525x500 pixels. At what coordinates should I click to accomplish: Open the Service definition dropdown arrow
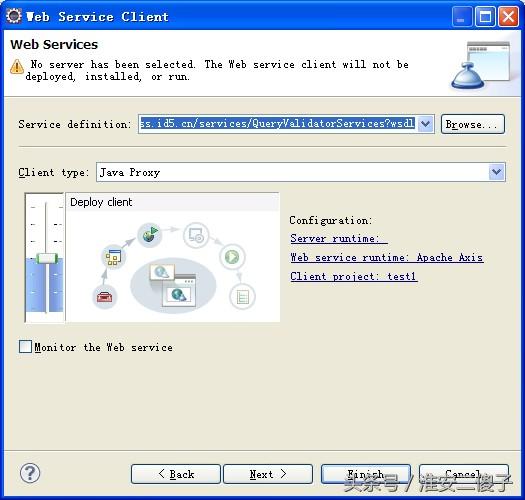coord(426,124)
